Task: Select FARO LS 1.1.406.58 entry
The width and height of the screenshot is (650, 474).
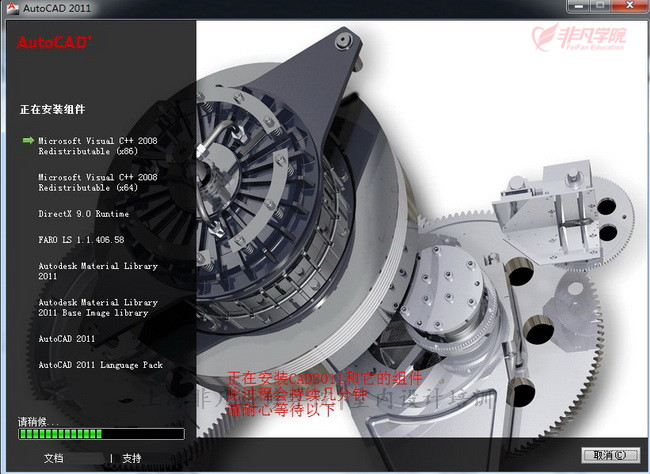Action: 81,240
